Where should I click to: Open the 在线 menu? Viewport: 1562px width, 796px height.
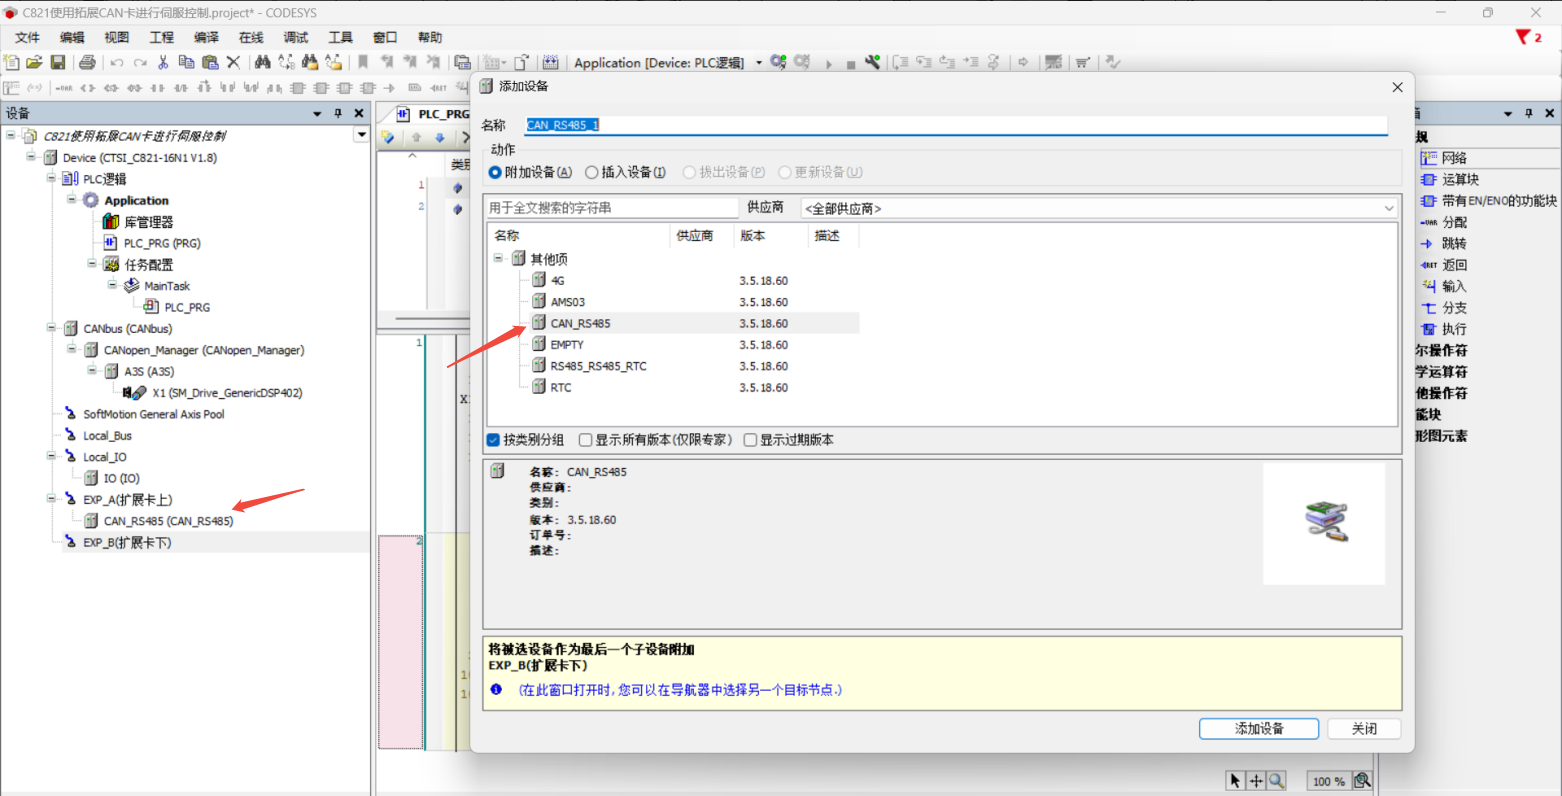pyautogui.click(x=251, y=37)
